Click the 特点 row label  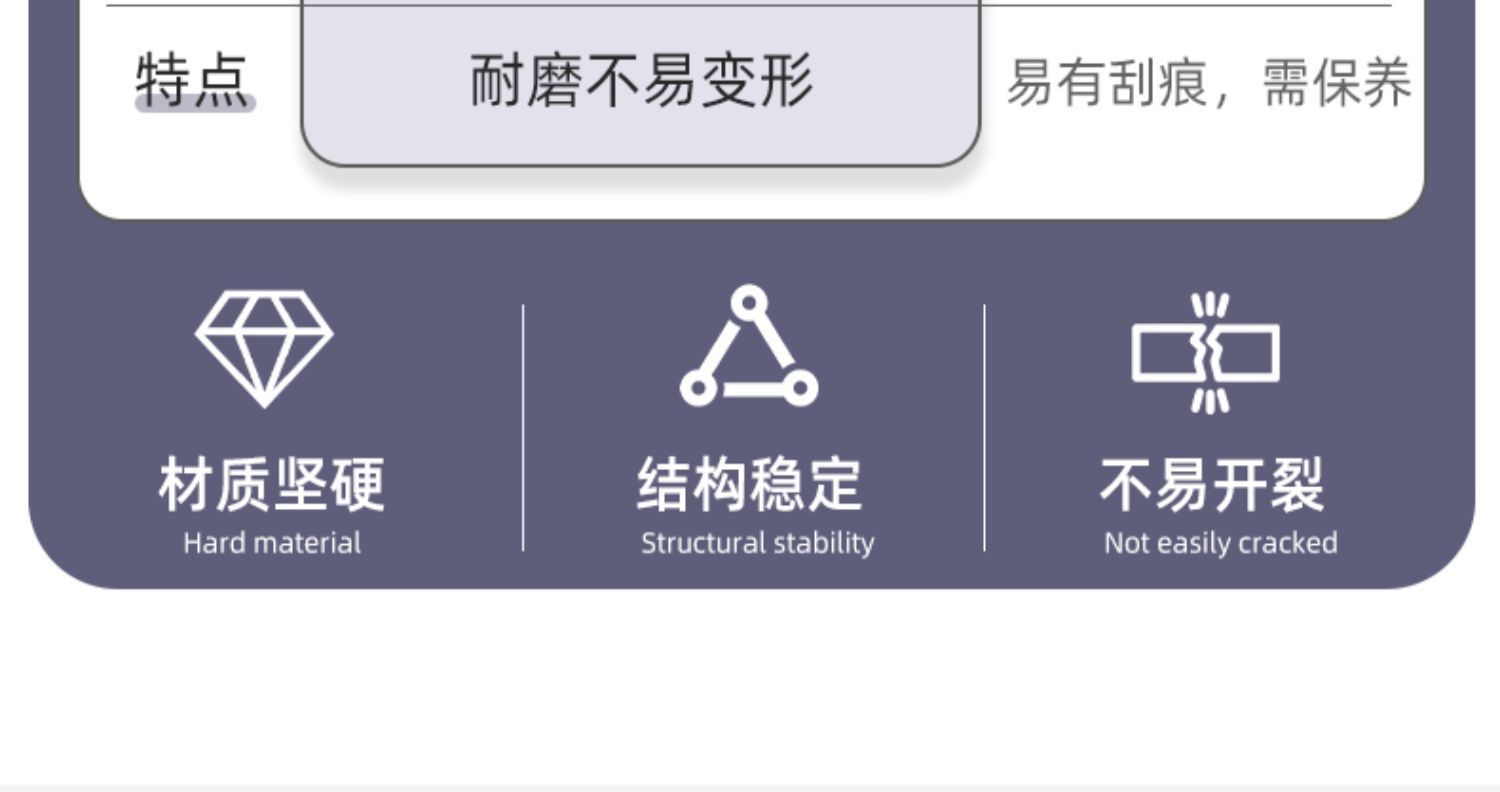[193, 81]
